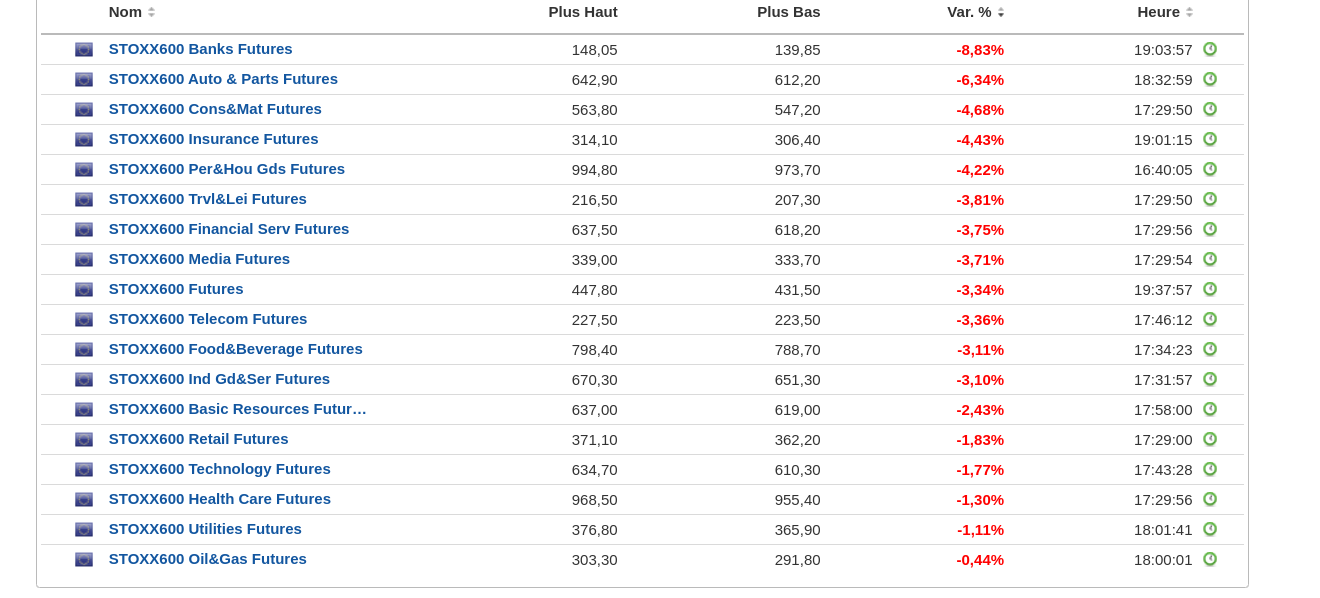The image size is (1320, 598).
Task: Click the flag icon beside Health Care Futures
Action: coord(84,499)
